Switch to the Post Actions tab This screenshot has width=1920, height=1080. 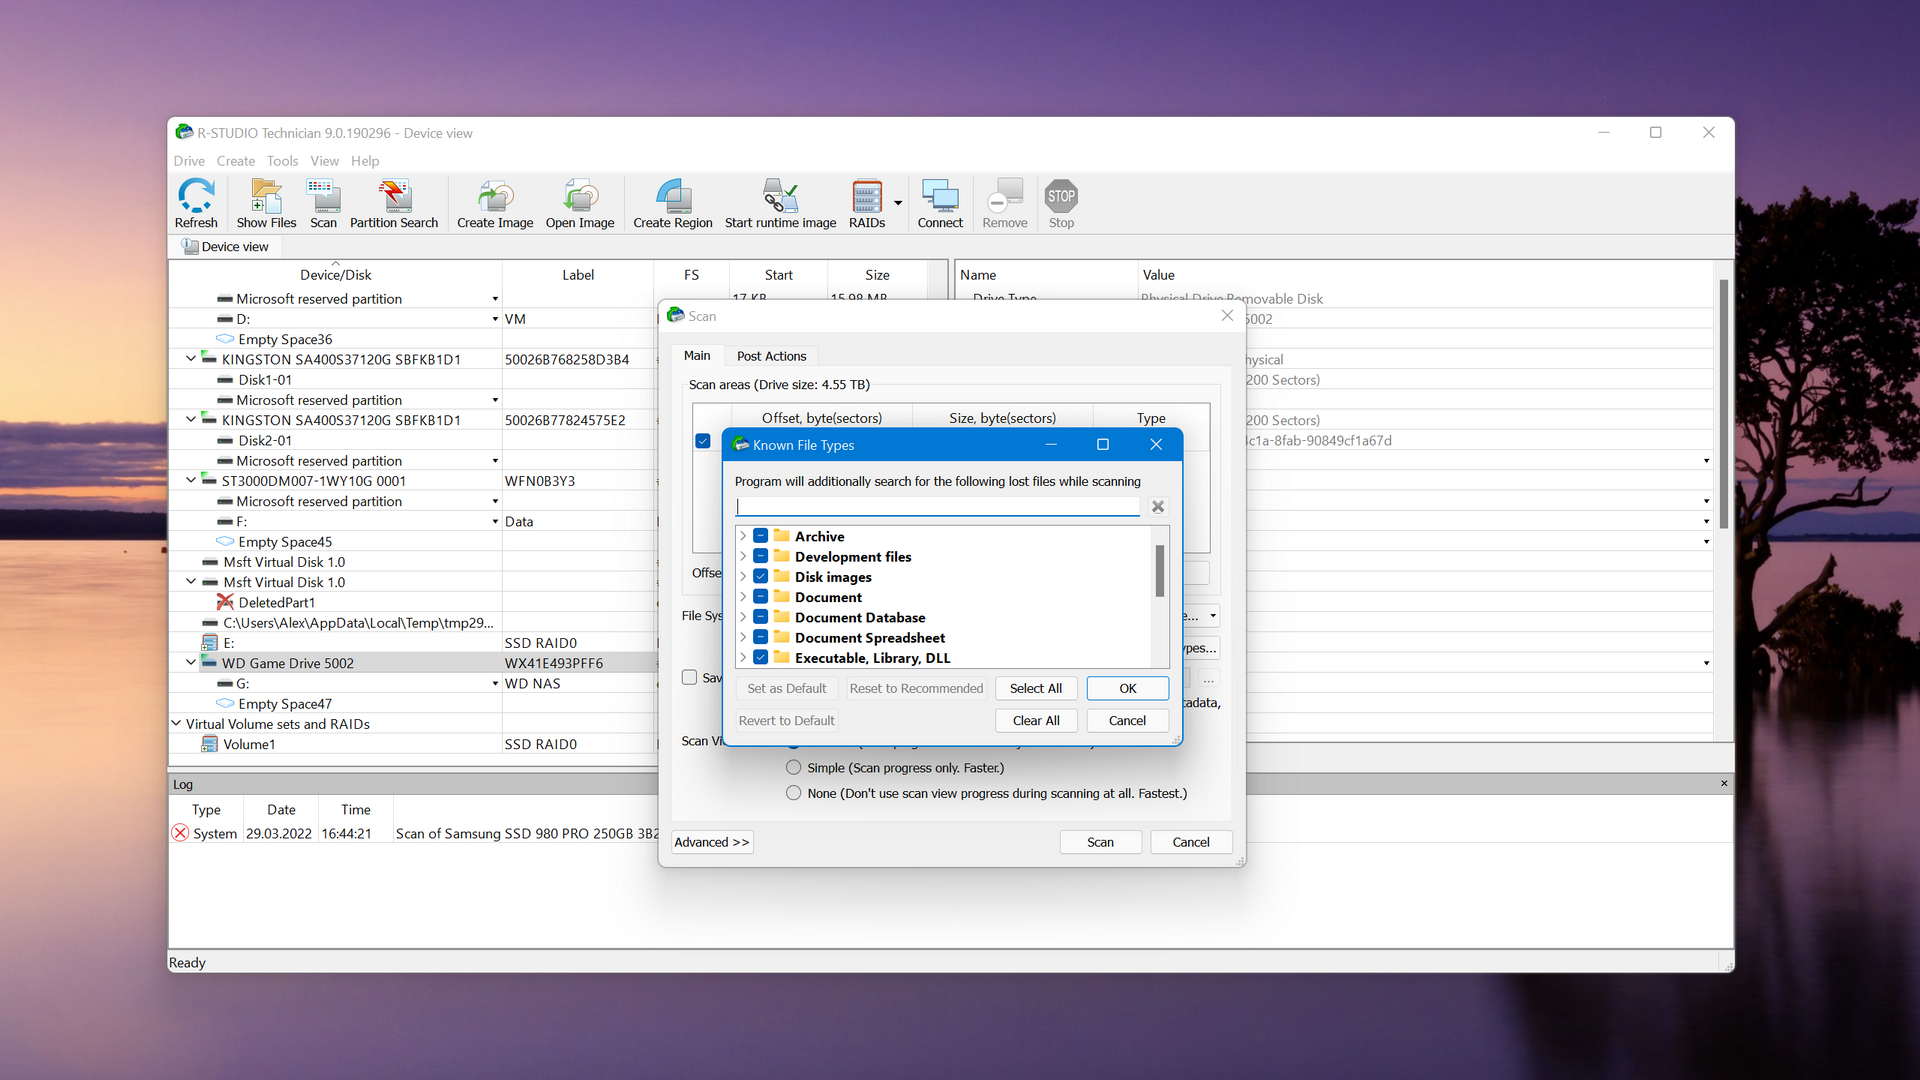click(771, 356)
